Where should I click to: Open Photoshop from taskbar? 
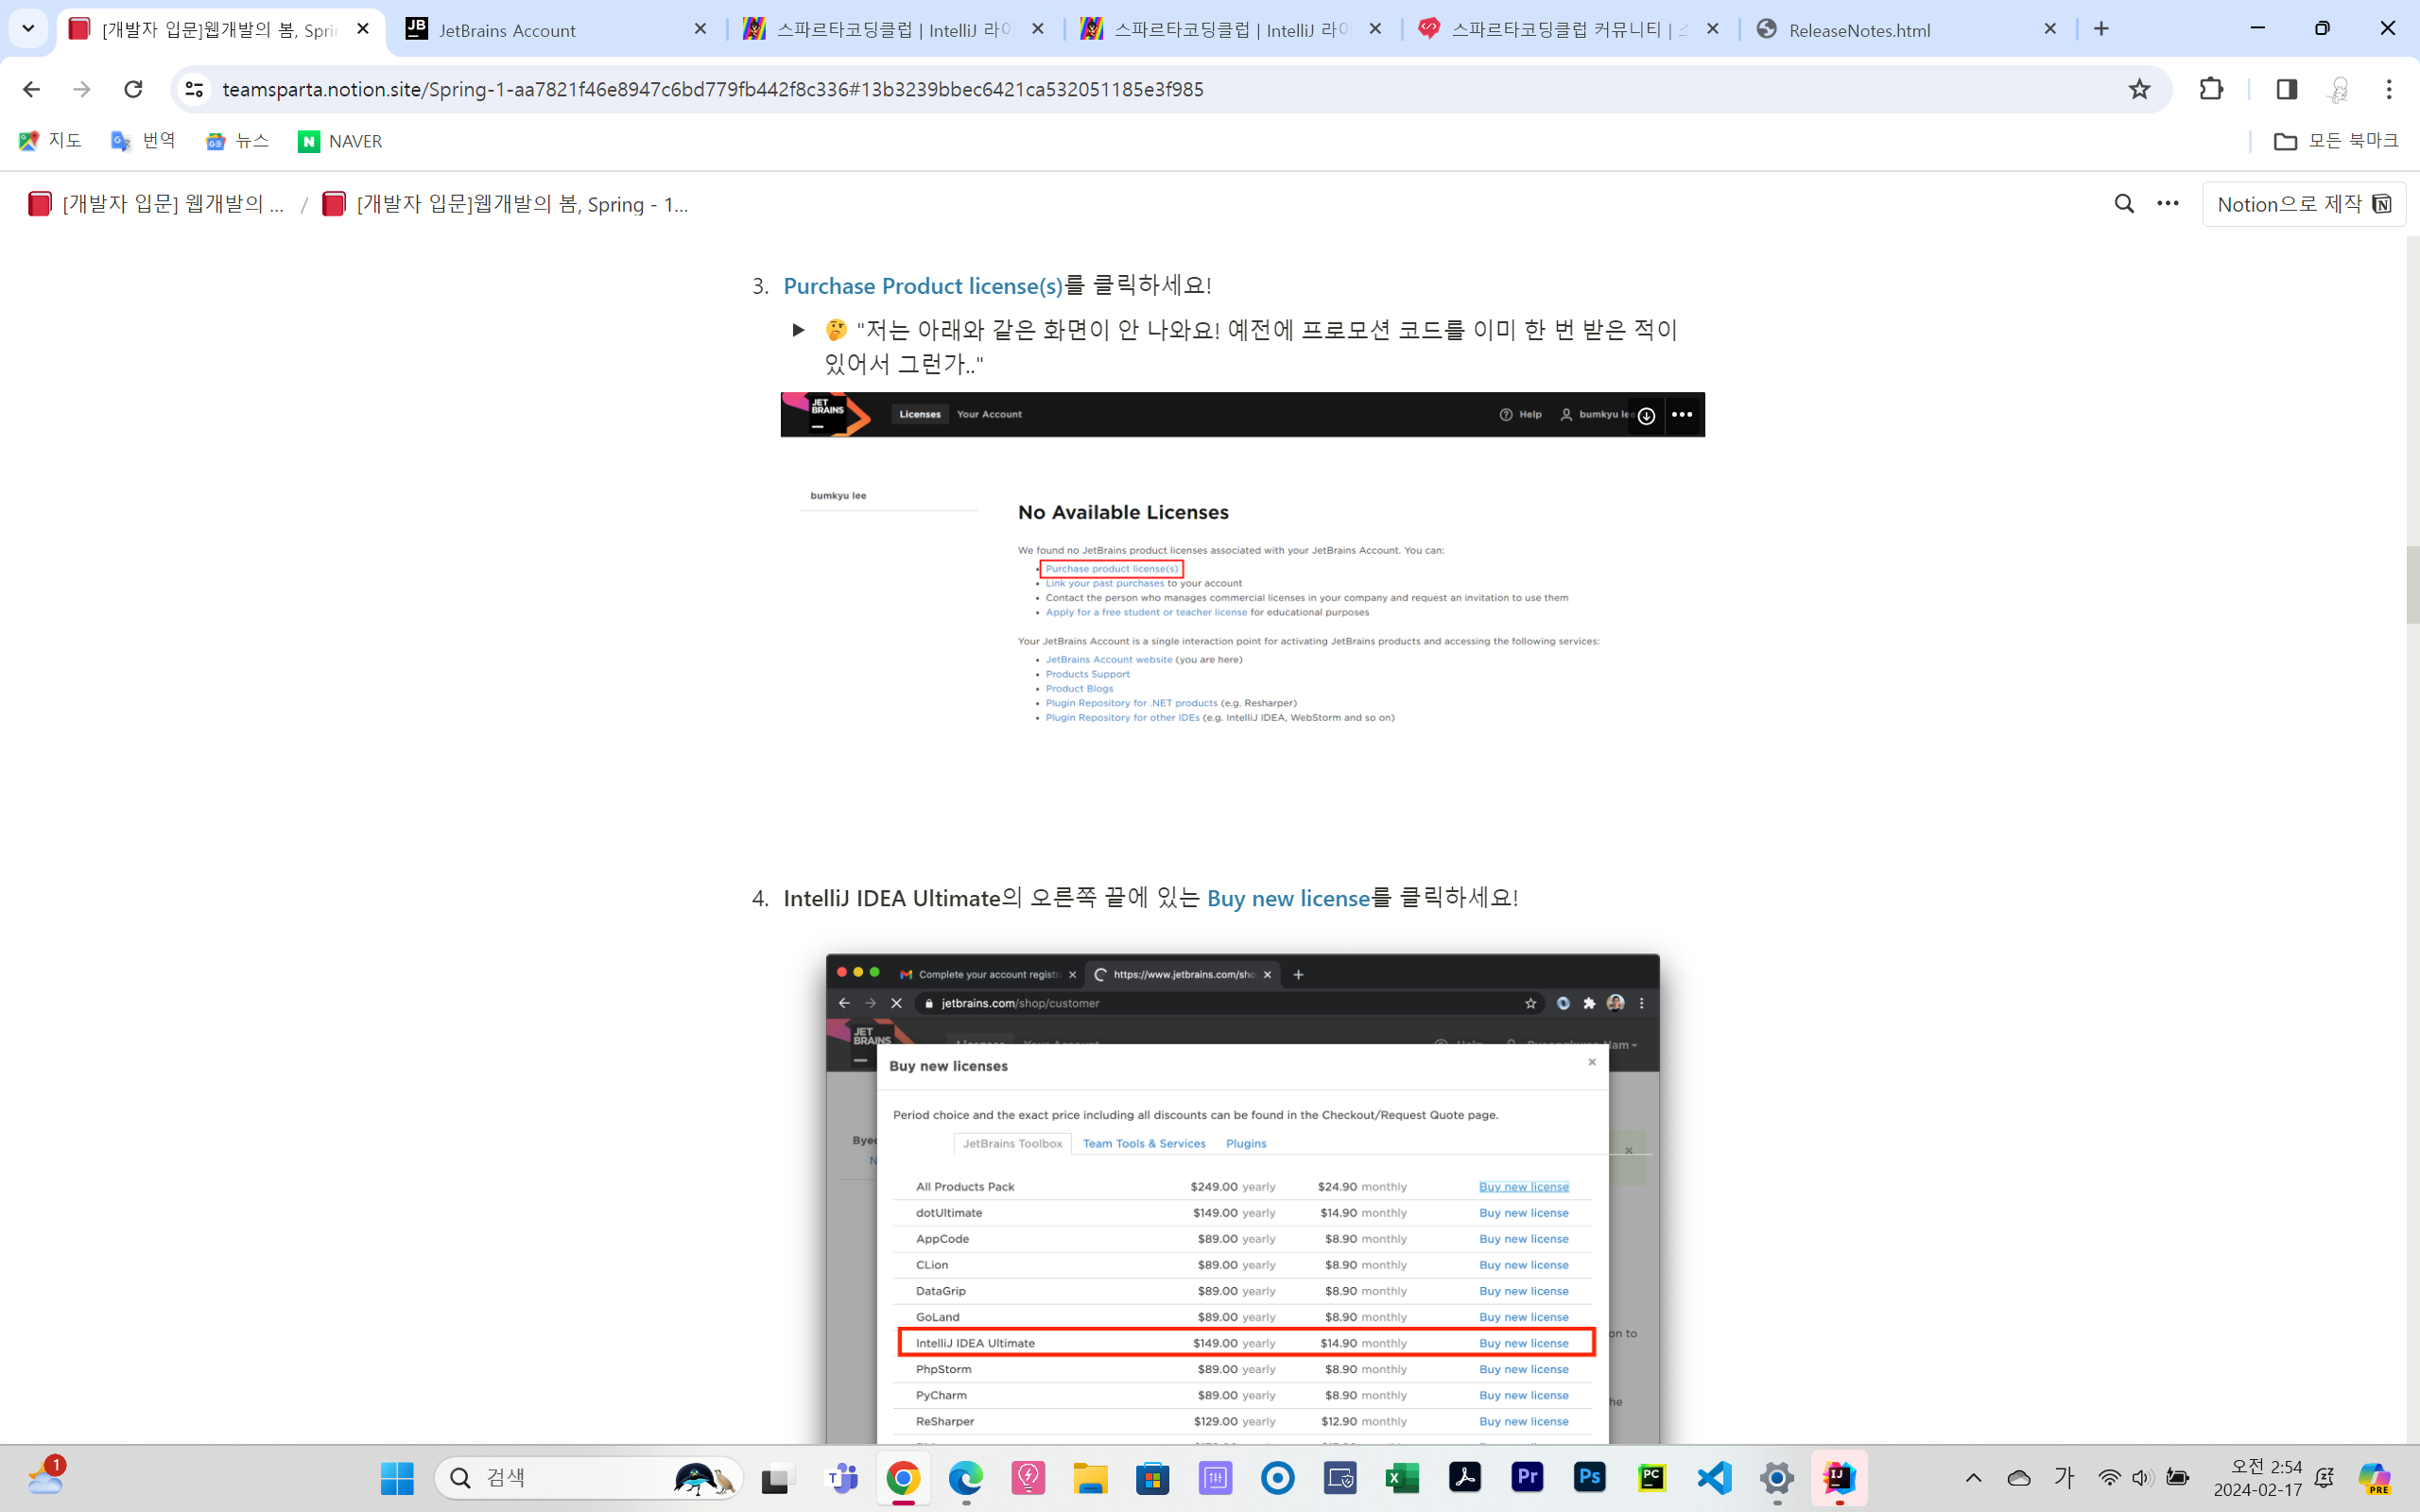click(1589, 1478)
